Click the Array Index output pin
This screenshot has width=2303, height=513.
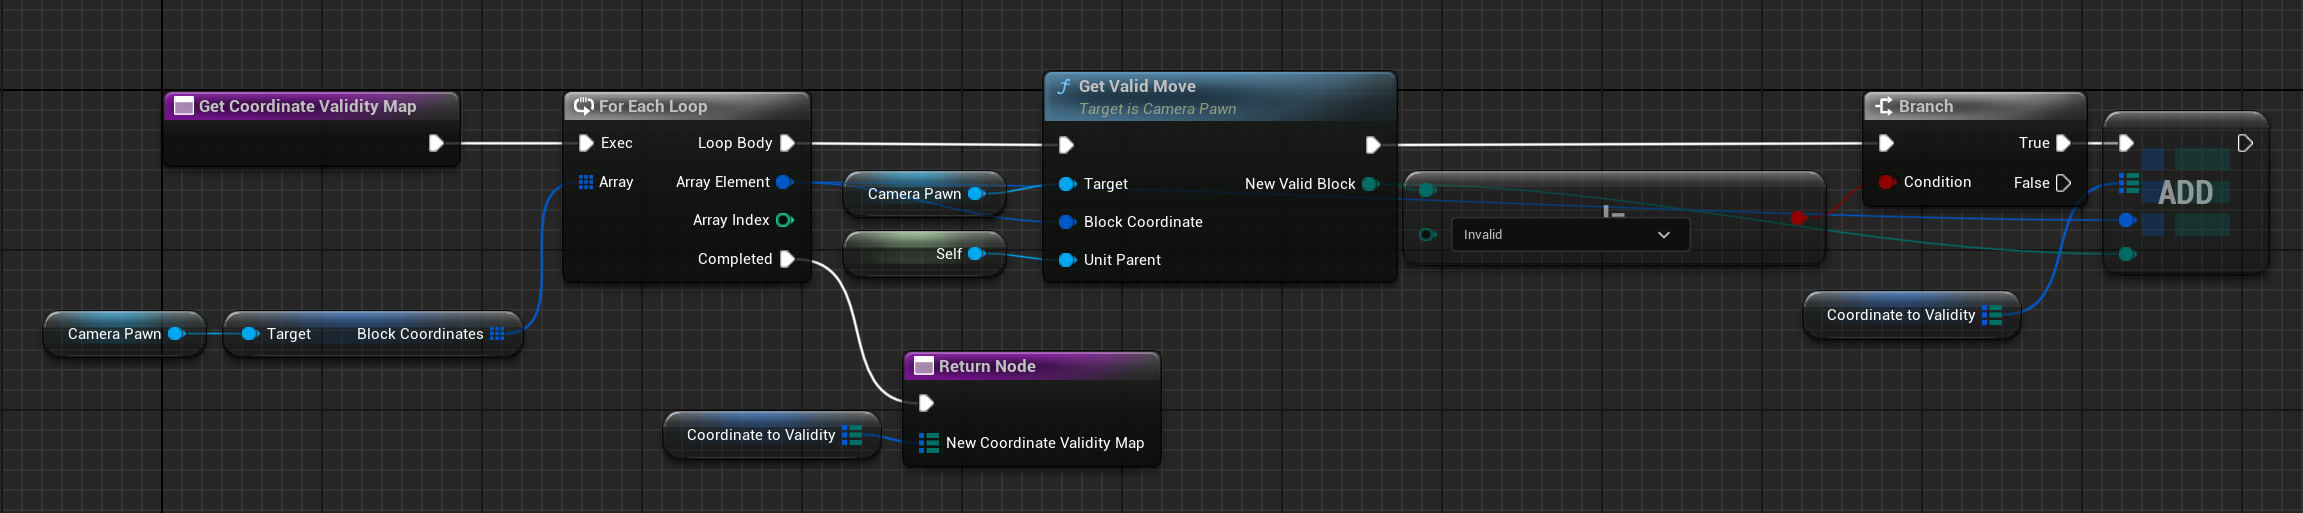(785, 220)
